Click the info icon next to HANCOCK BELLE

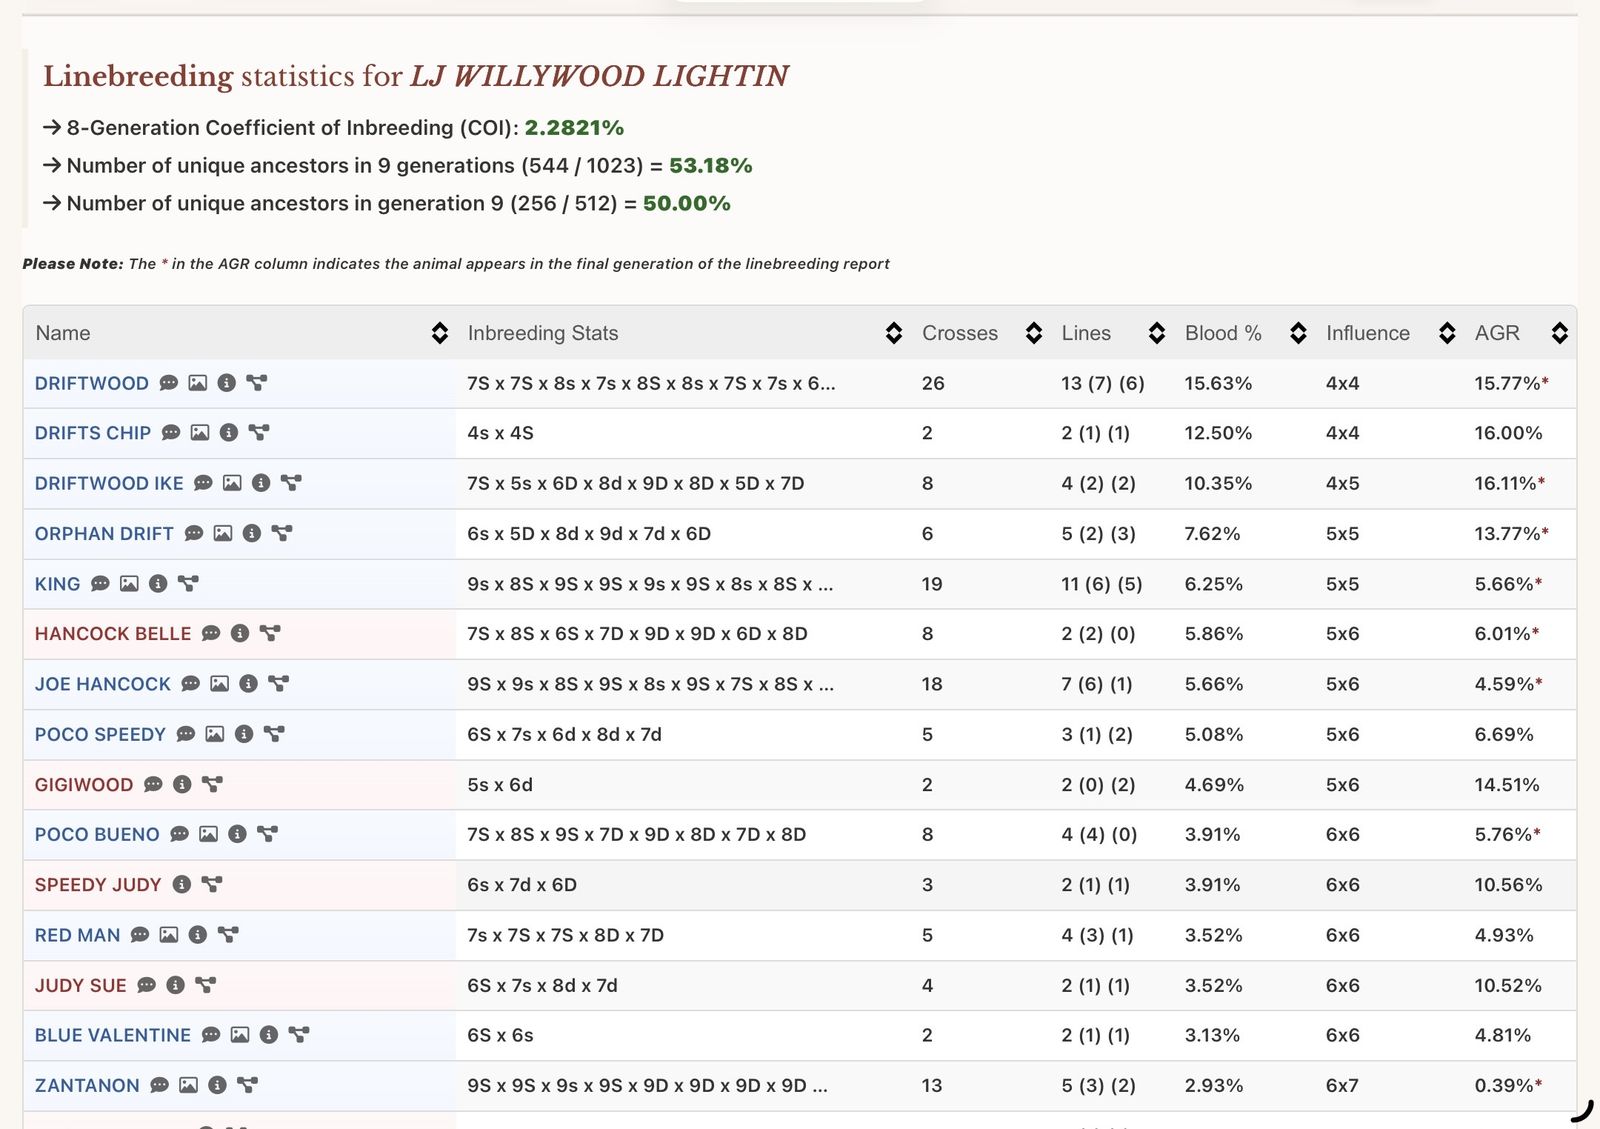pyautogui.click(x=240, y=633)
